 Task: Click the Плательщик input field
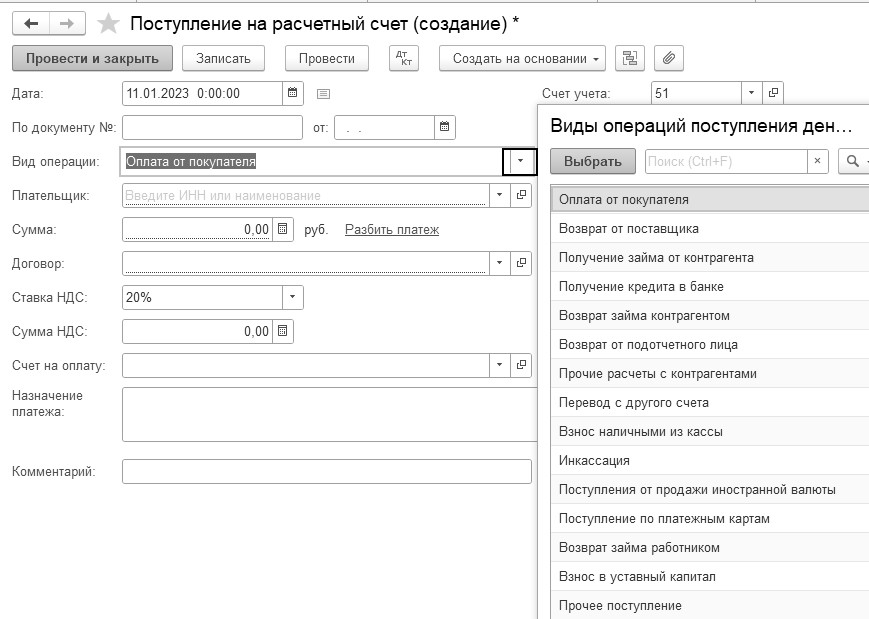[x=306, y=195]
